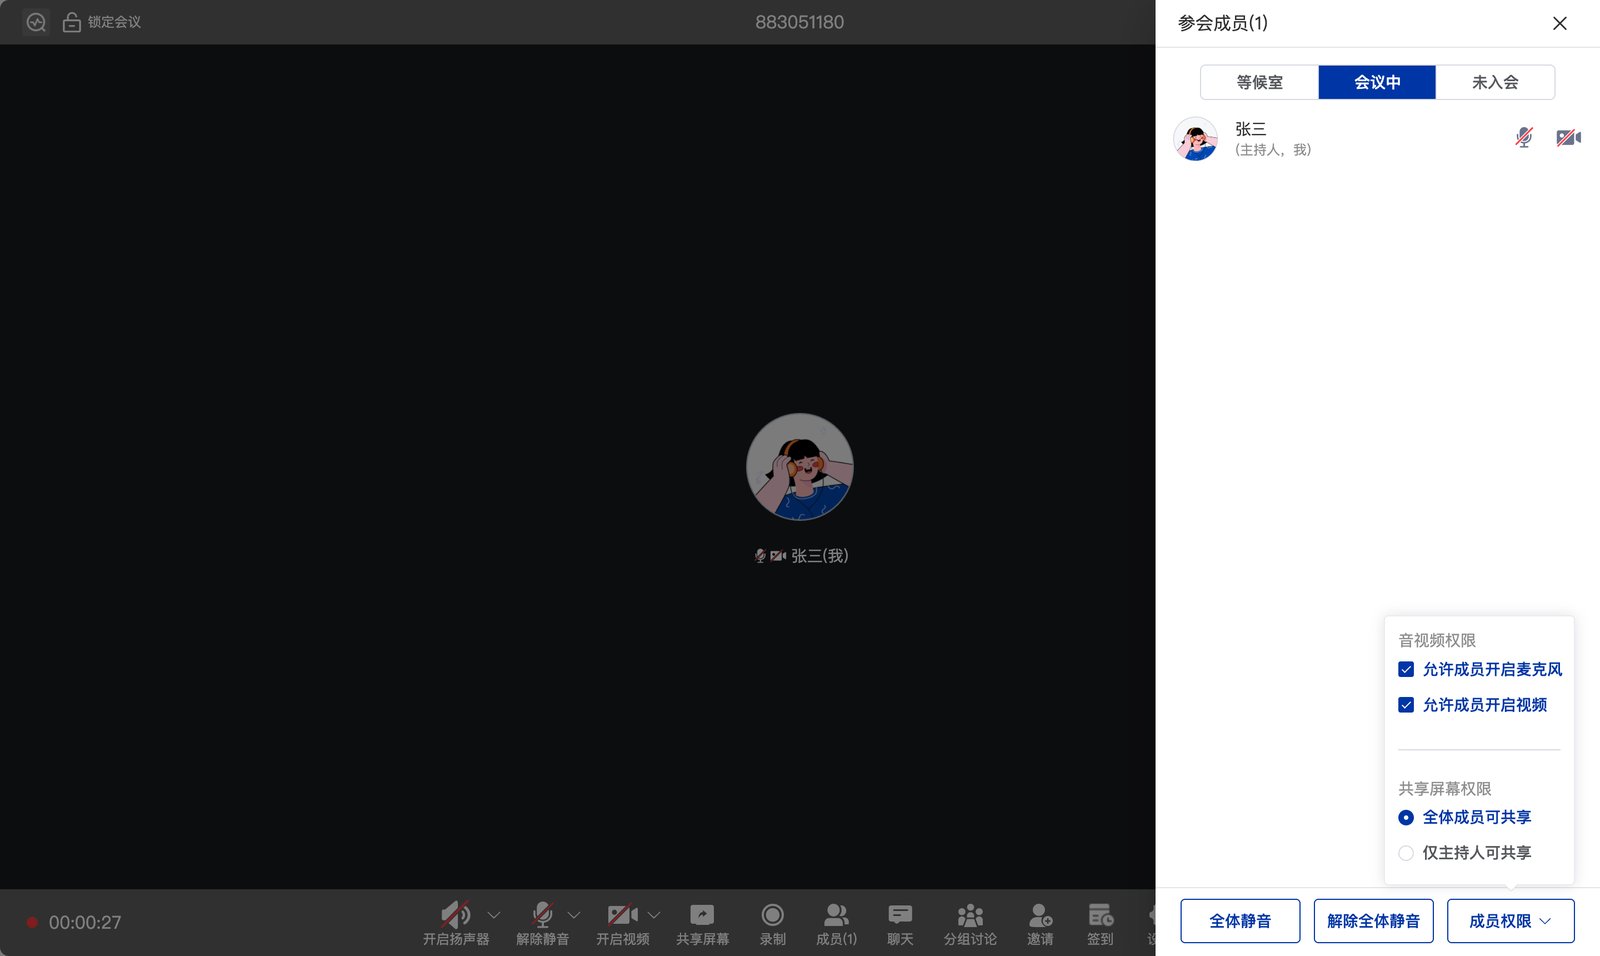Expand speaker options arrow next to 开启扬声器
The height and width of the screenshot is (956, 1600).
tap(493, 915)
